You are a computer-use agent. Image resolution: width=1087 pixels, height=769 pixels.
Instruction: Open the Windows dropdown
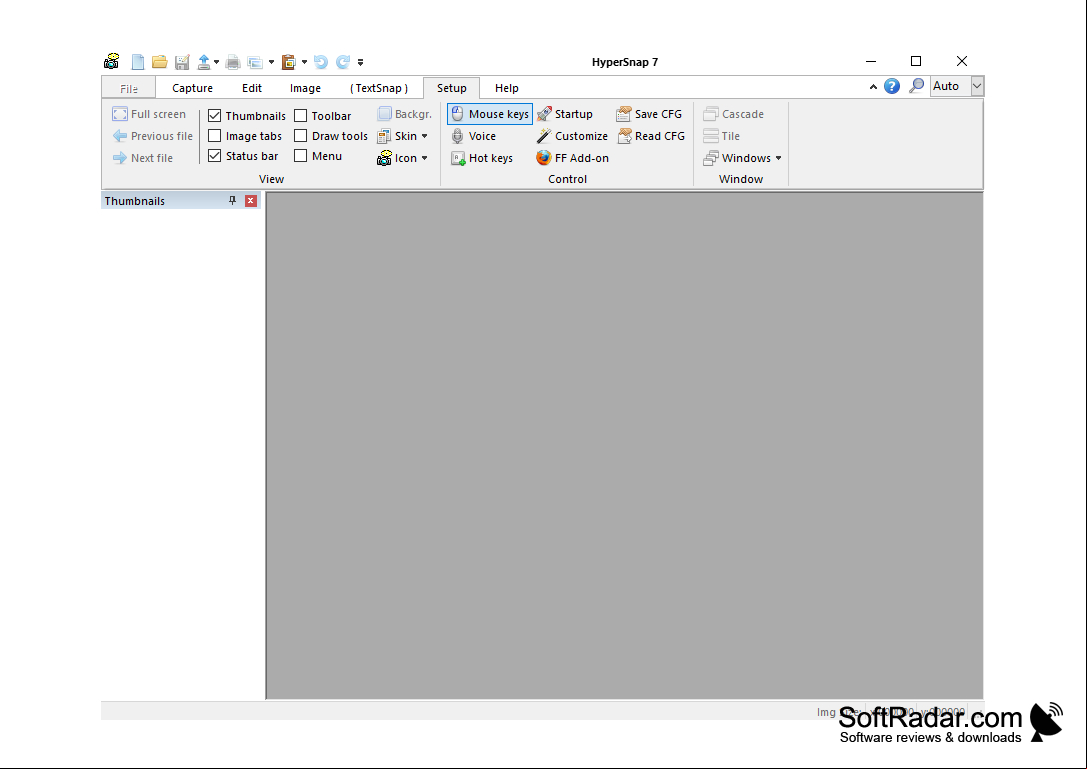(742, 158)
